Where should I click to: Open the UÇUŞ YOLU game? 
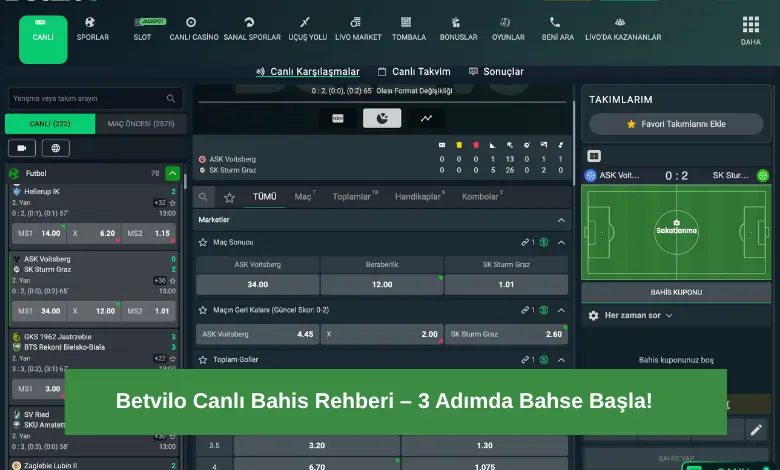[307, 29]
